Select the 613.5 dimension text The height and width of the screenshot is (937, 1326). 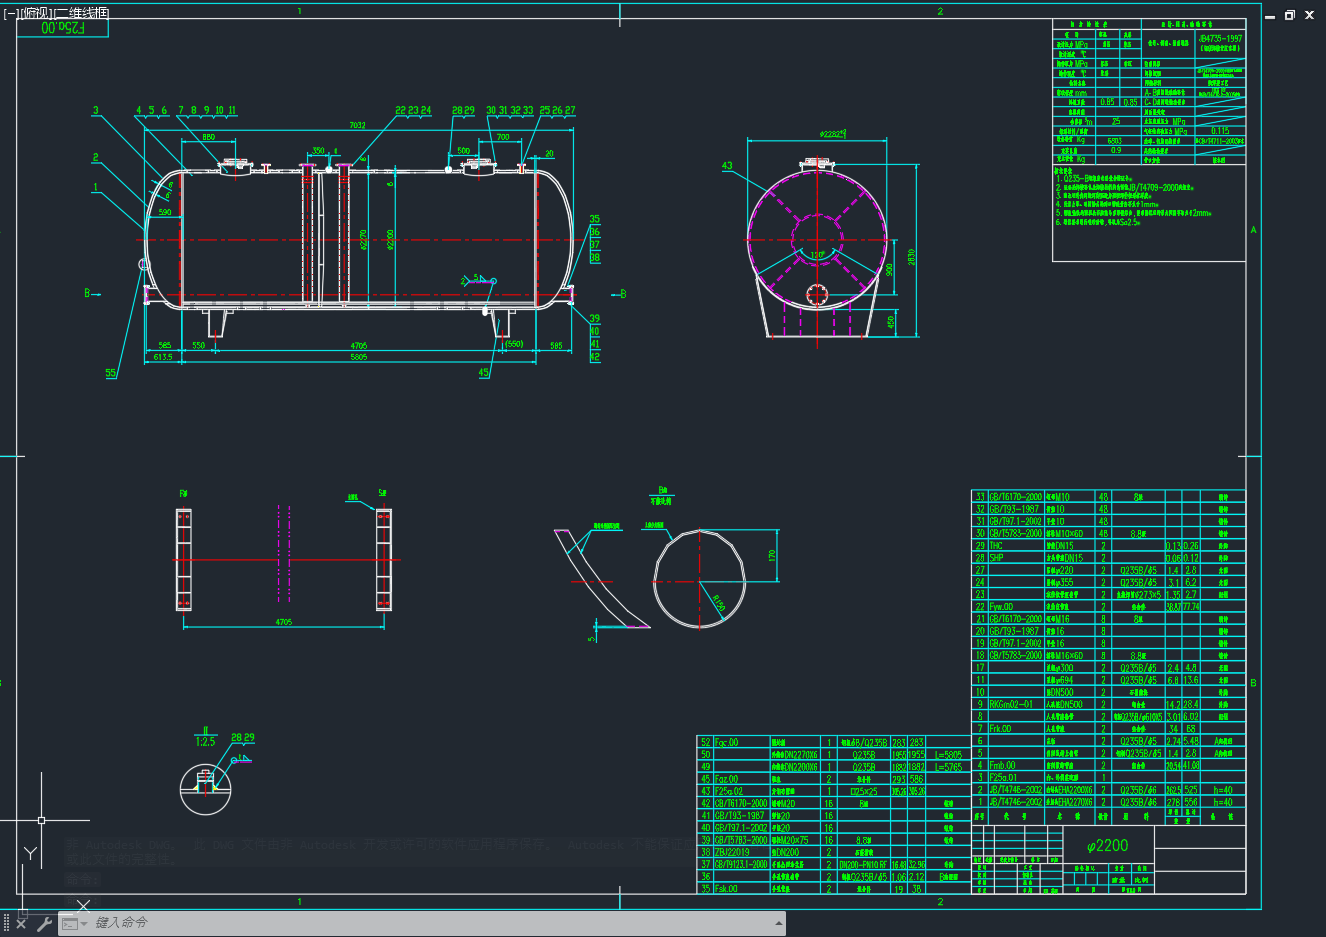point(163,356)
